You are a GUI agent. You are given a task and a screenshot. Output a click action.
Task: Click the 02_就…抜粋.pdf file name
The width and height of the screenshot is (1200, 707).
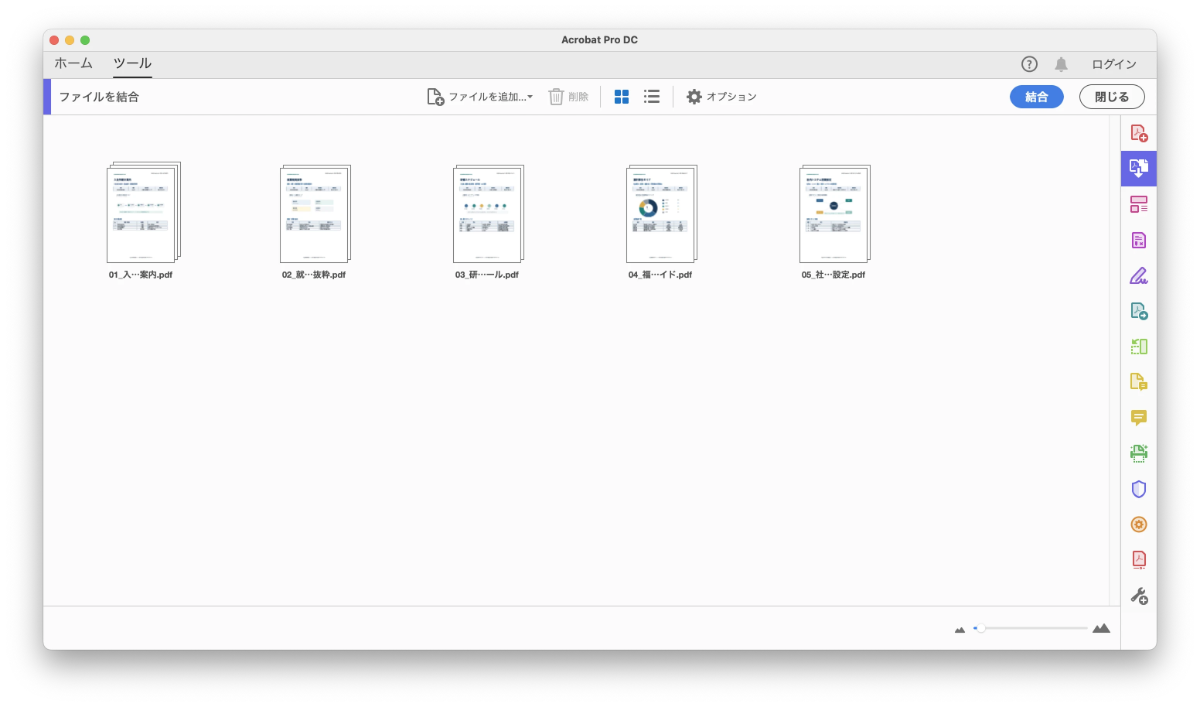pos(314,275)
